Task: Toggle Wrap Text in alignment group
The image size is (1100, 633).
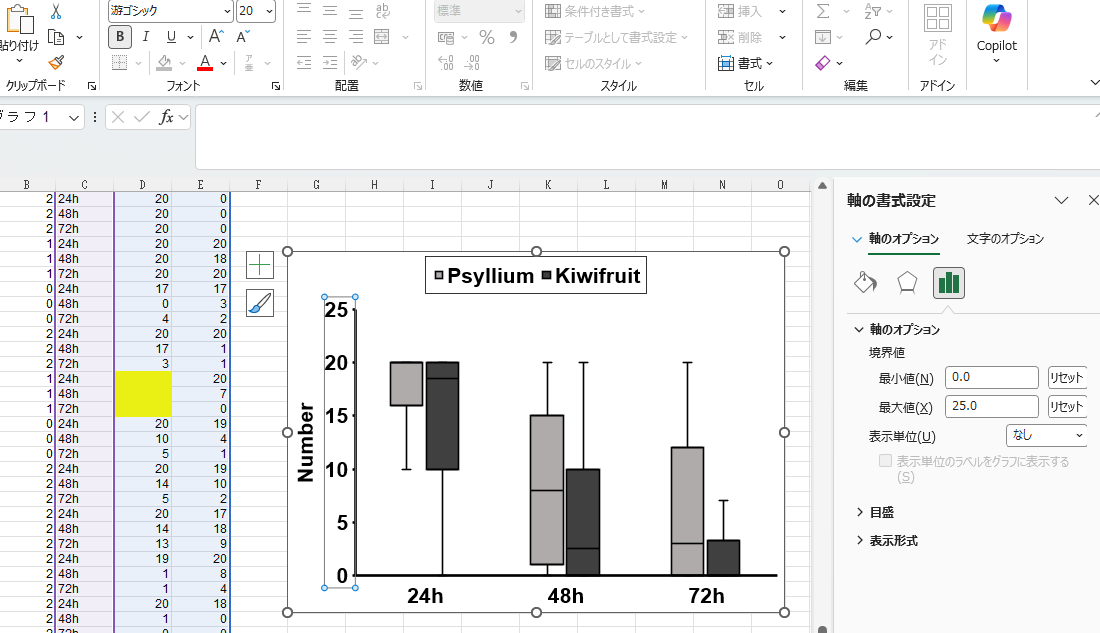Action: click(382, 11)
